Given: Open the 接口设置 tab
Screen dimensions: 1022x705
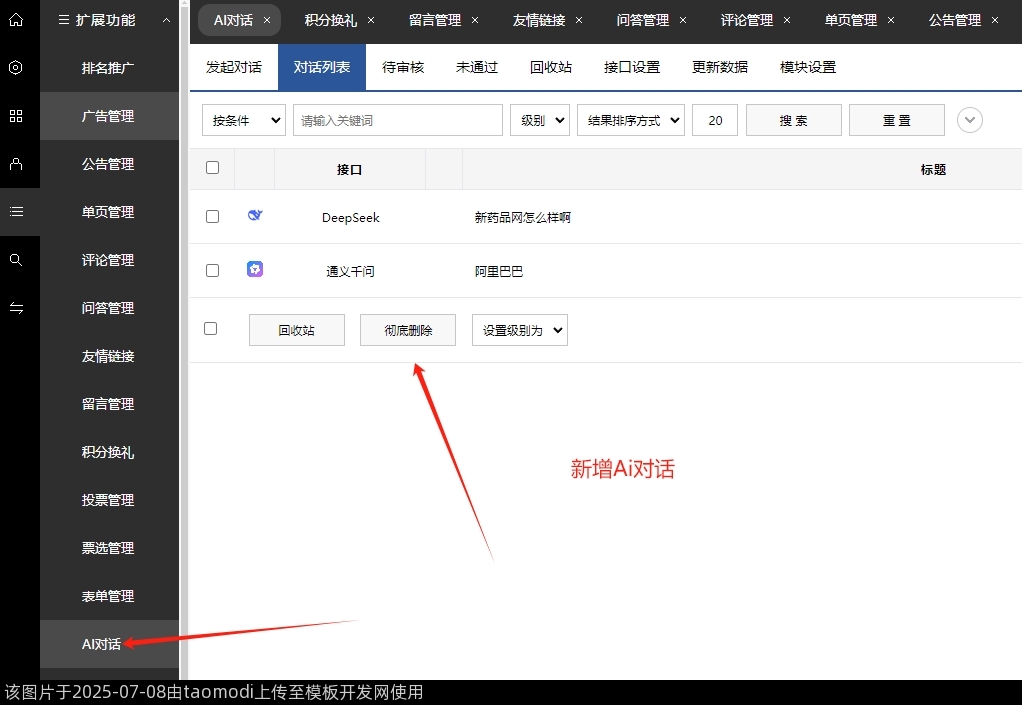Looking at the screenshot, I should click(631, 67).
